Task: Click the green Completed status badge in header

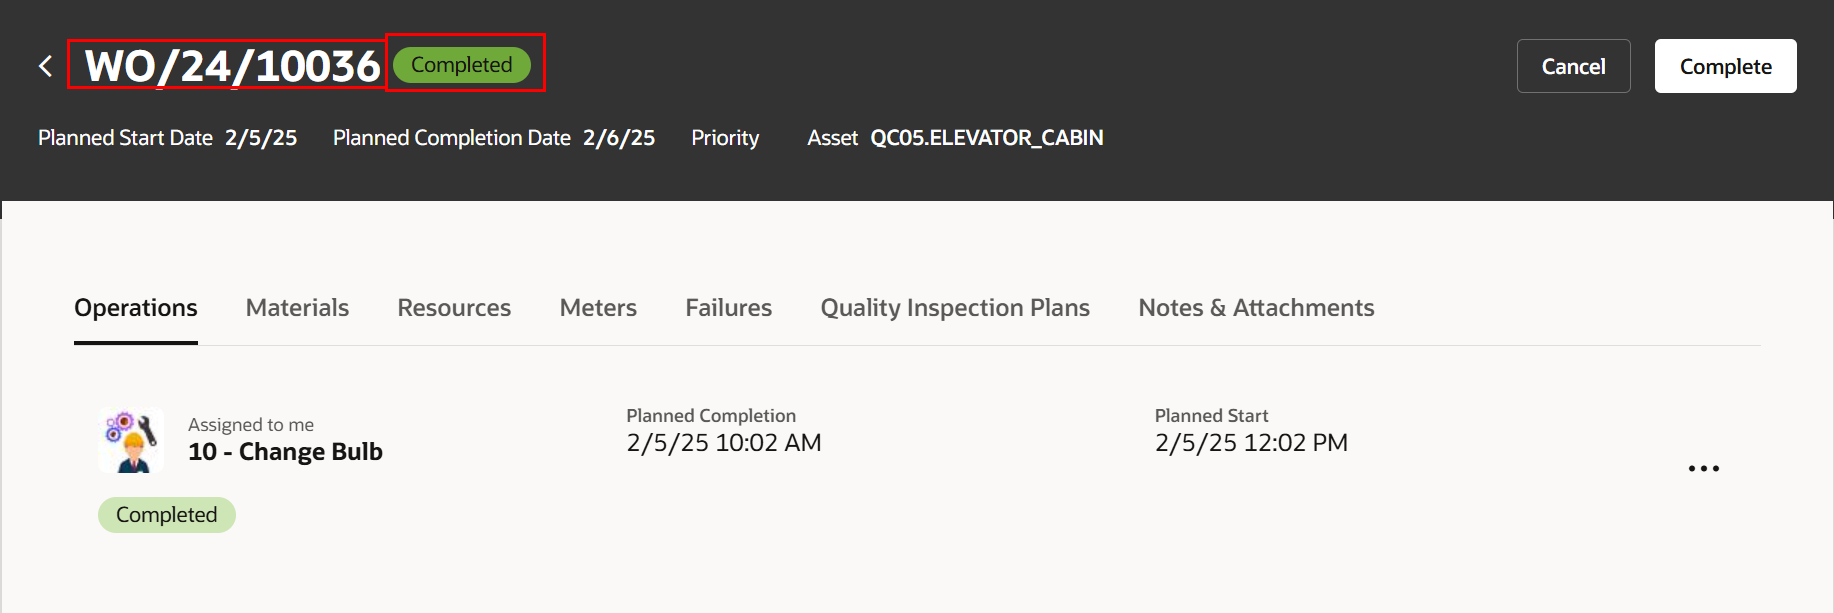Action: tap(461, 65)
